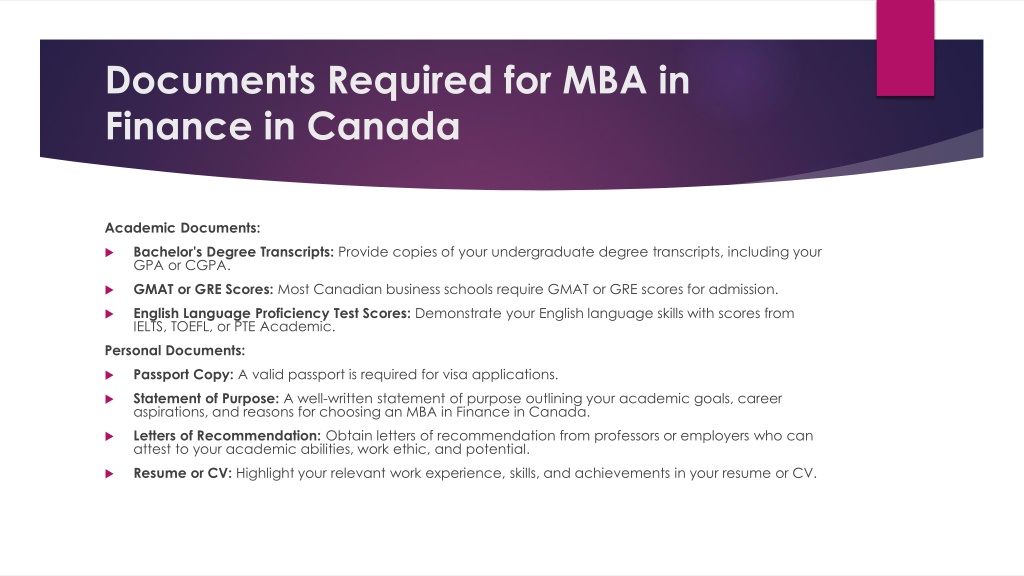This screenshot has height=576, width=1024.
Task: Click the bold 'Statement of Purpose:' label
Action: tap(206, 398)
